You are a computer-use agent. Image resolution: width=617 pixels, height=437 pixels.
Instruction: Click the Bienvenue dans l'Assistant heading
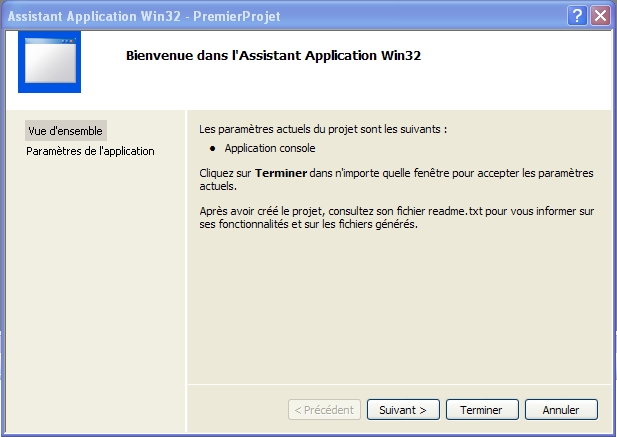[x=273, y=56]
